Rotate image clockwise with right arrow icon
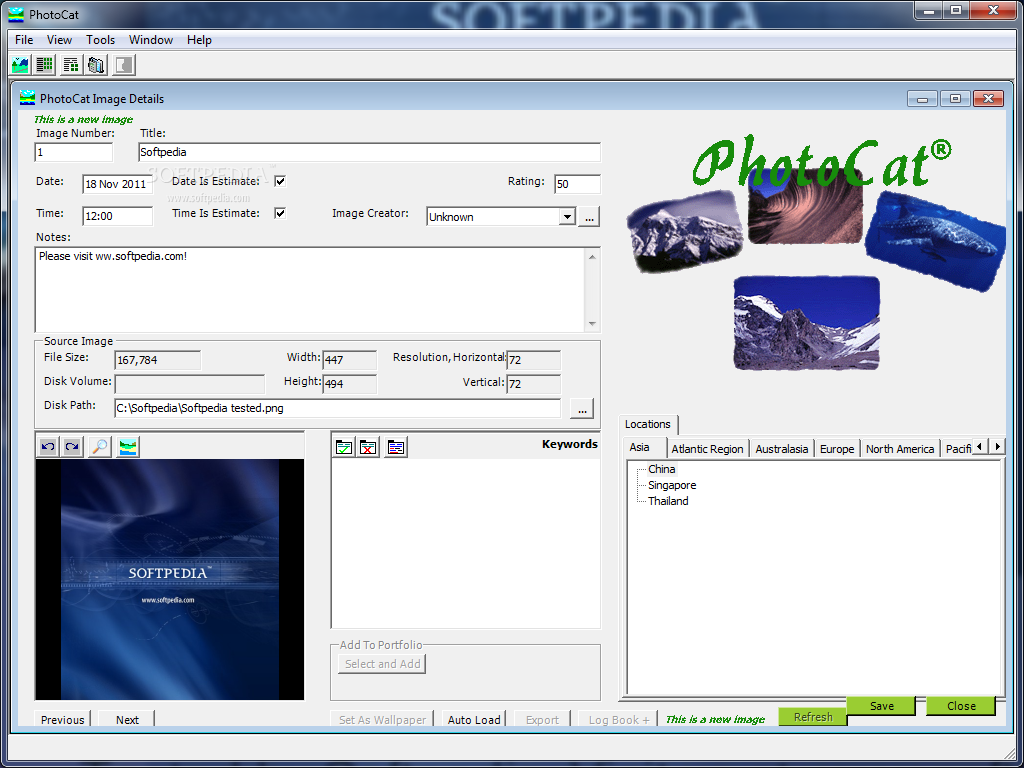Screen dimensions: 1024x768 [x=72, y=447]
